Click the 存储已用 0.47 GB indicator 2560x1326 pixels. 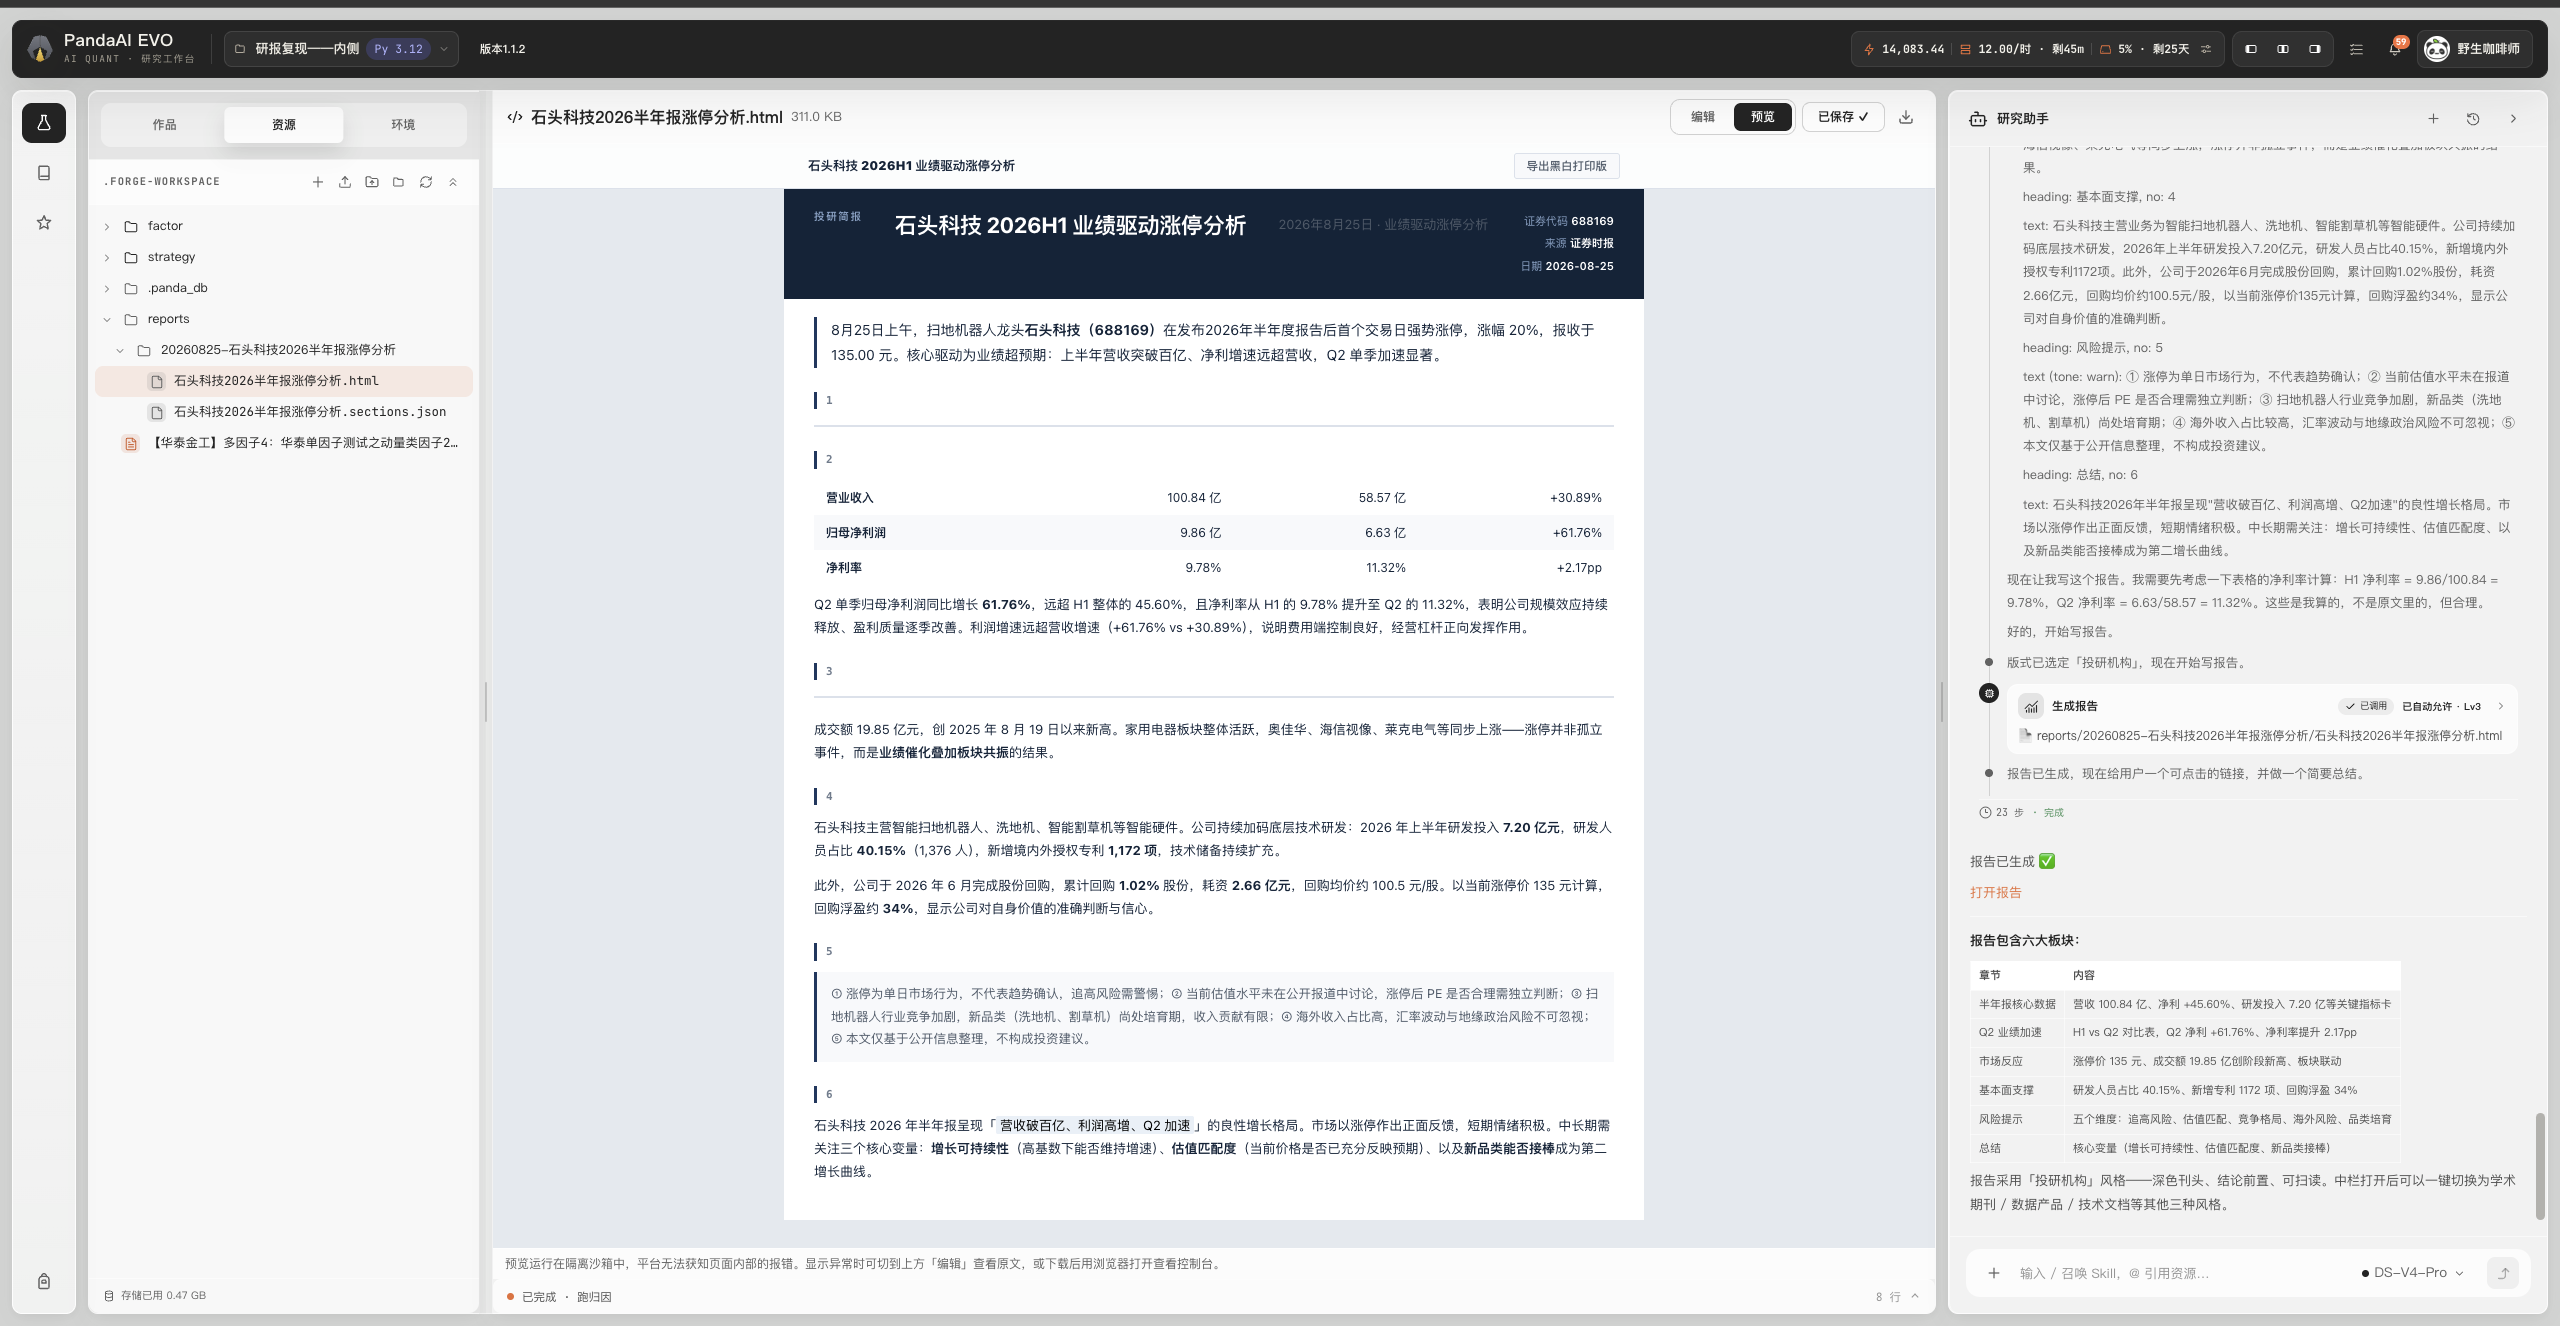pyautogui.click(x=155, y=1296)
